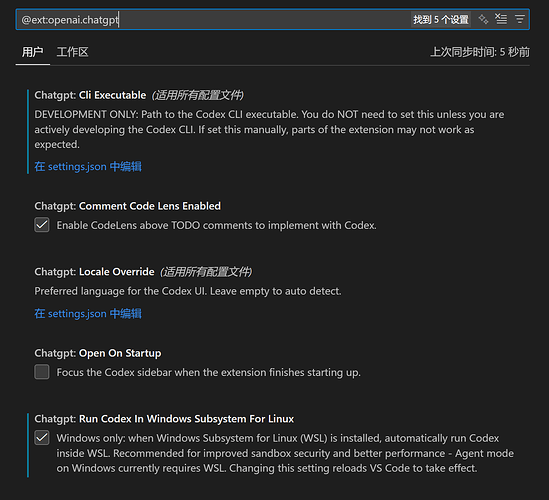The image size is (549, 500).
Task: Click the DEVELOPMENT ONLY description paragraph
Action: (x=269, y=129)
